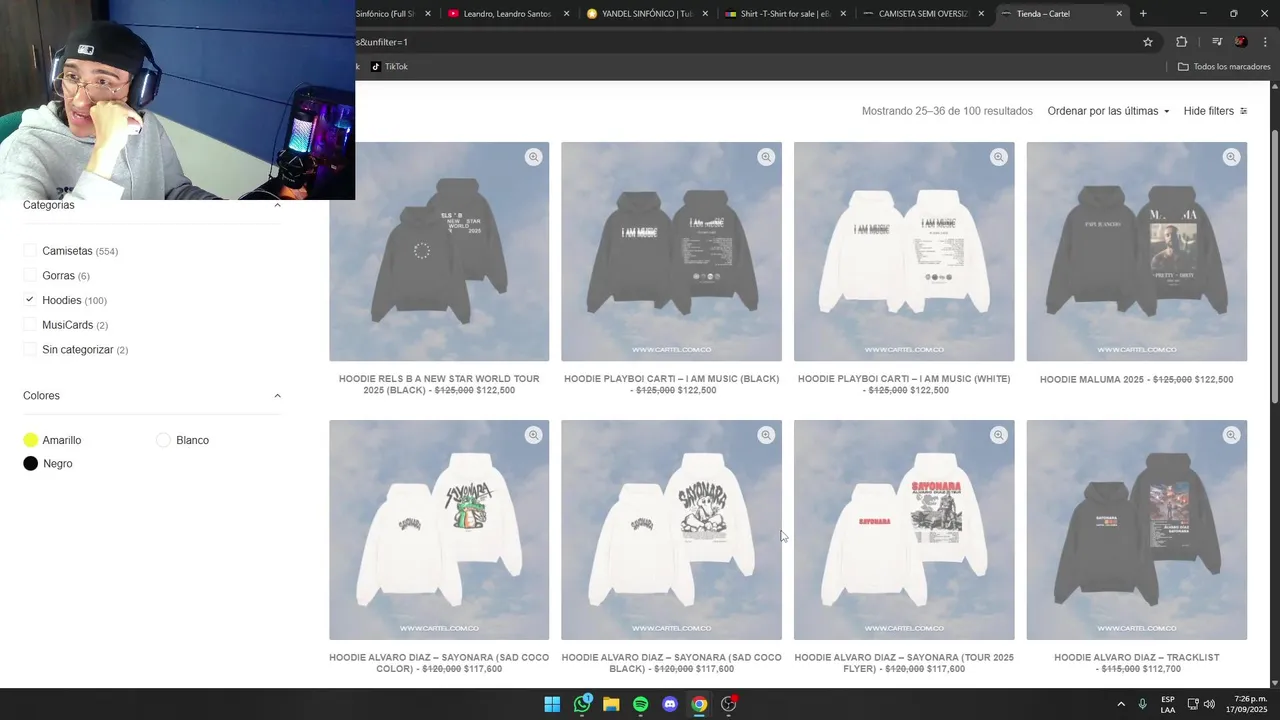Close the YANDEL SINFÓNICO tab
1280x720 pixels.
705,14
